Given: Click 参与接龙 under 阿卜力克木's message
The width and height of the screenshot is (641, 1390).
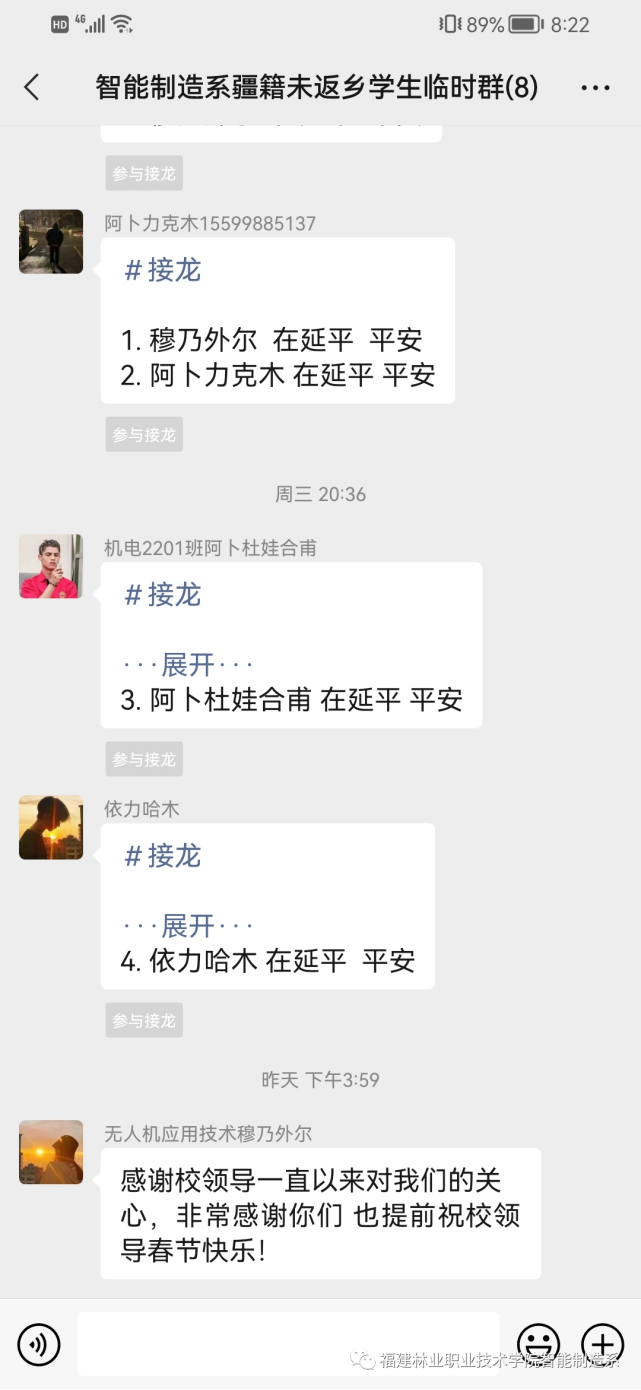Looking at the screenshot, I should point(144,434).
